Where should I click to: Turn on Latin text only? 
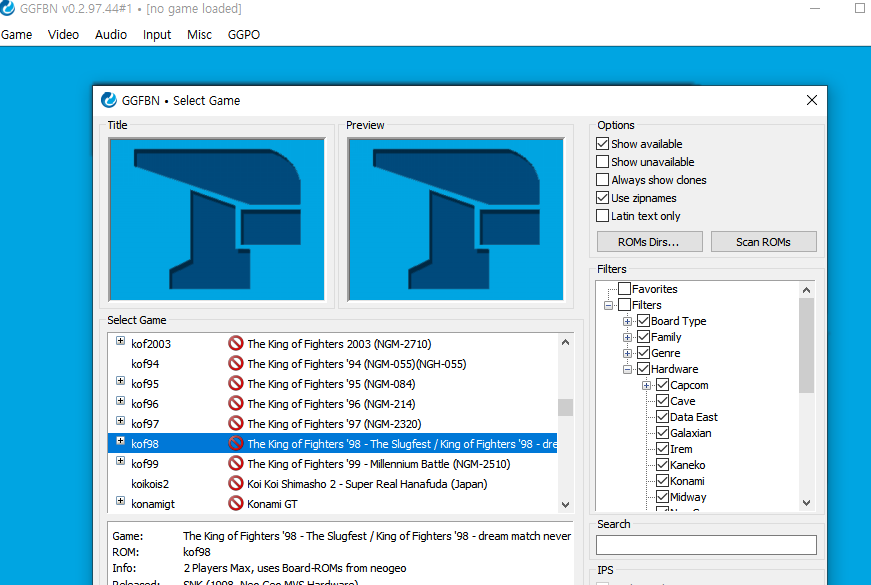click(x=602, y=216)
